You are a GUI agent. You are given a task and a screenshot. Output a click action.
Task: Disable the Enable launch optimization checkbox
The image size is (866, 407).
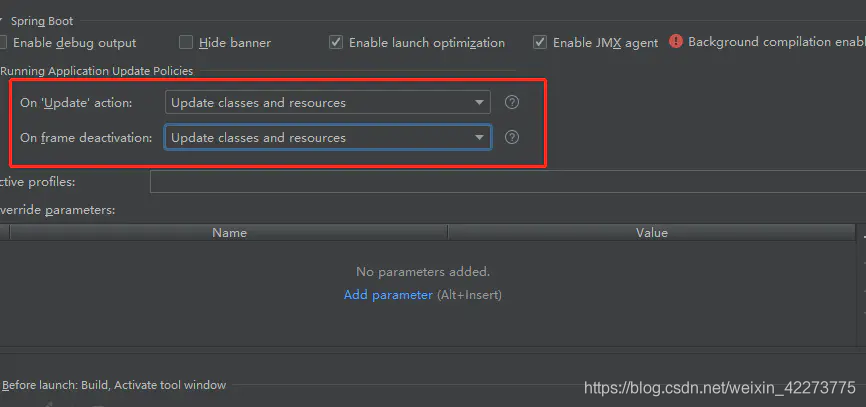pos(336,43)
